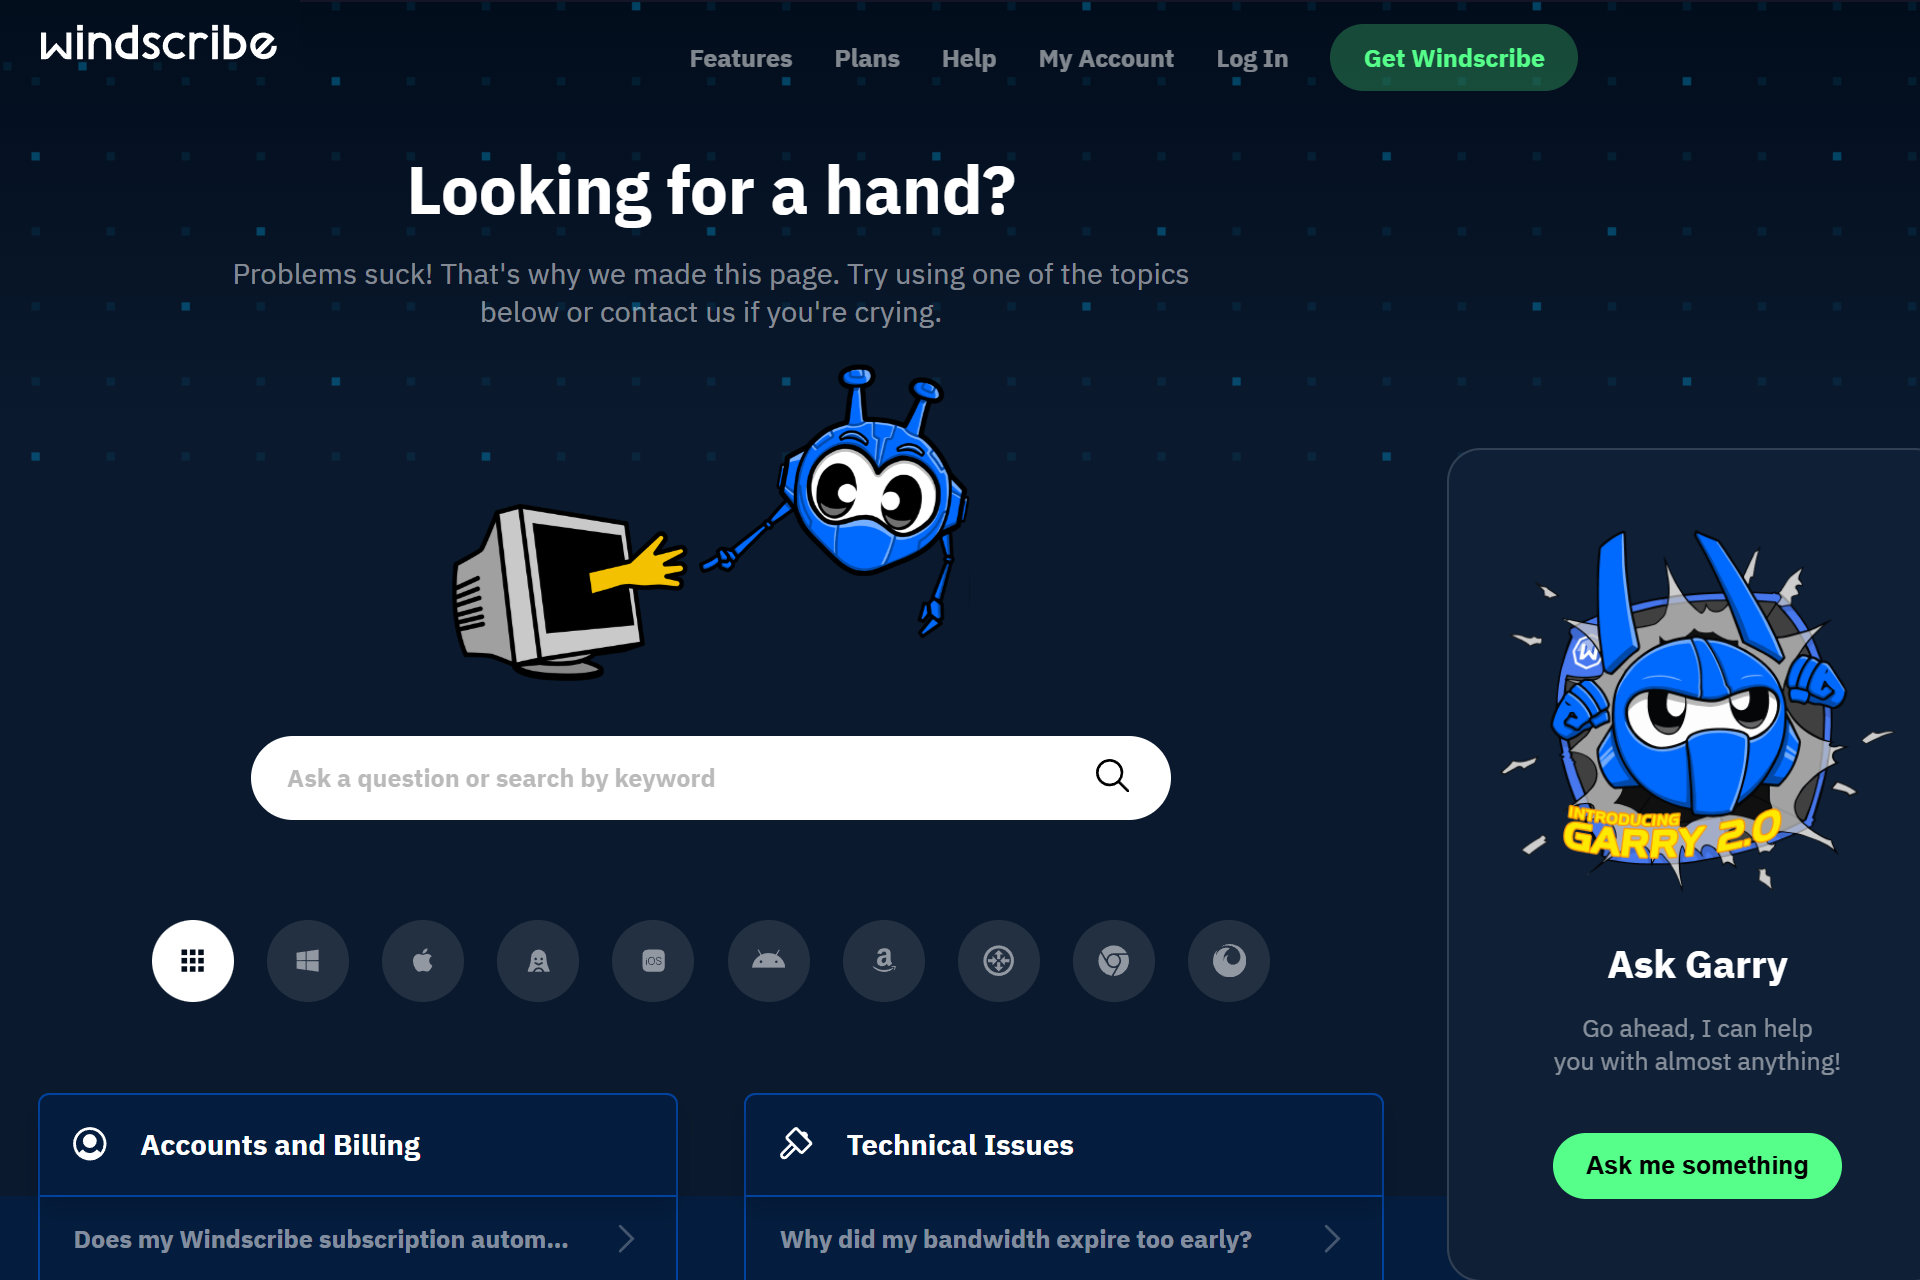Click the Windows platform icon

point(309,960)
